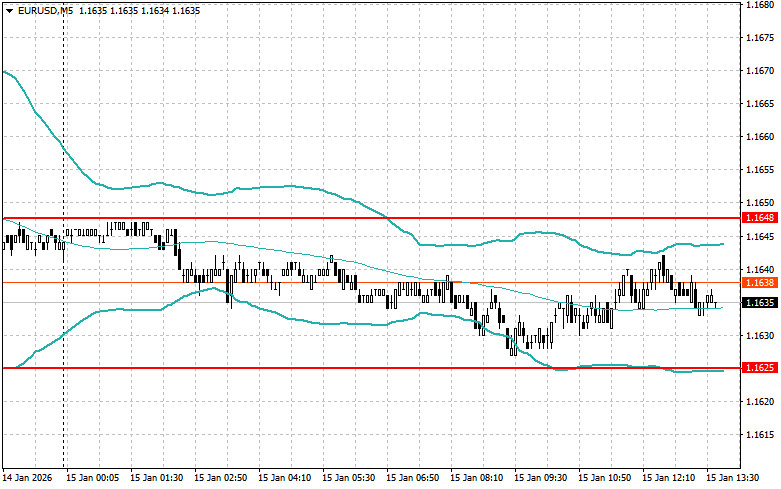Select the 15 Jan 00:05 time label

coord(93,478)
